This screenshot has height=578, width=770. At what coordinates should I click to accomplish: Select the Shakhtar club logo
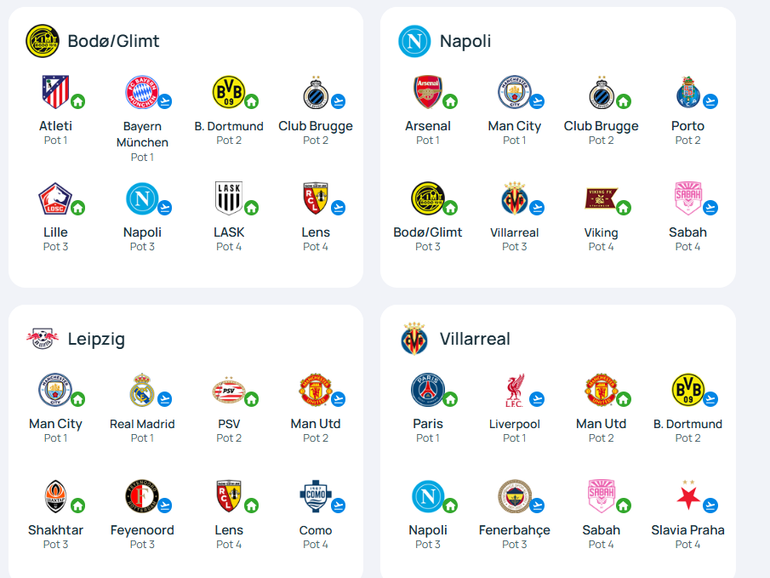55,496
